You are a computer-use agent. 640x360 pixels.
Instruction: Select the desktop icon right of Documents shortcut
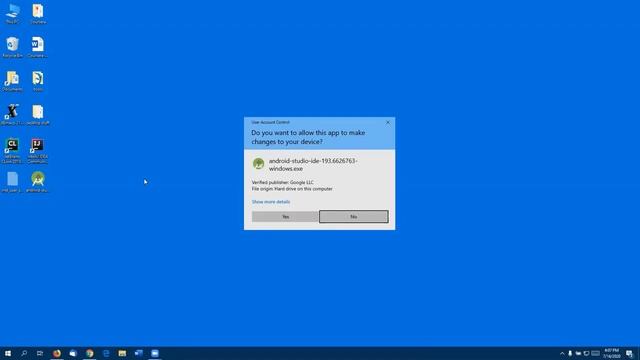click(38, 81)
